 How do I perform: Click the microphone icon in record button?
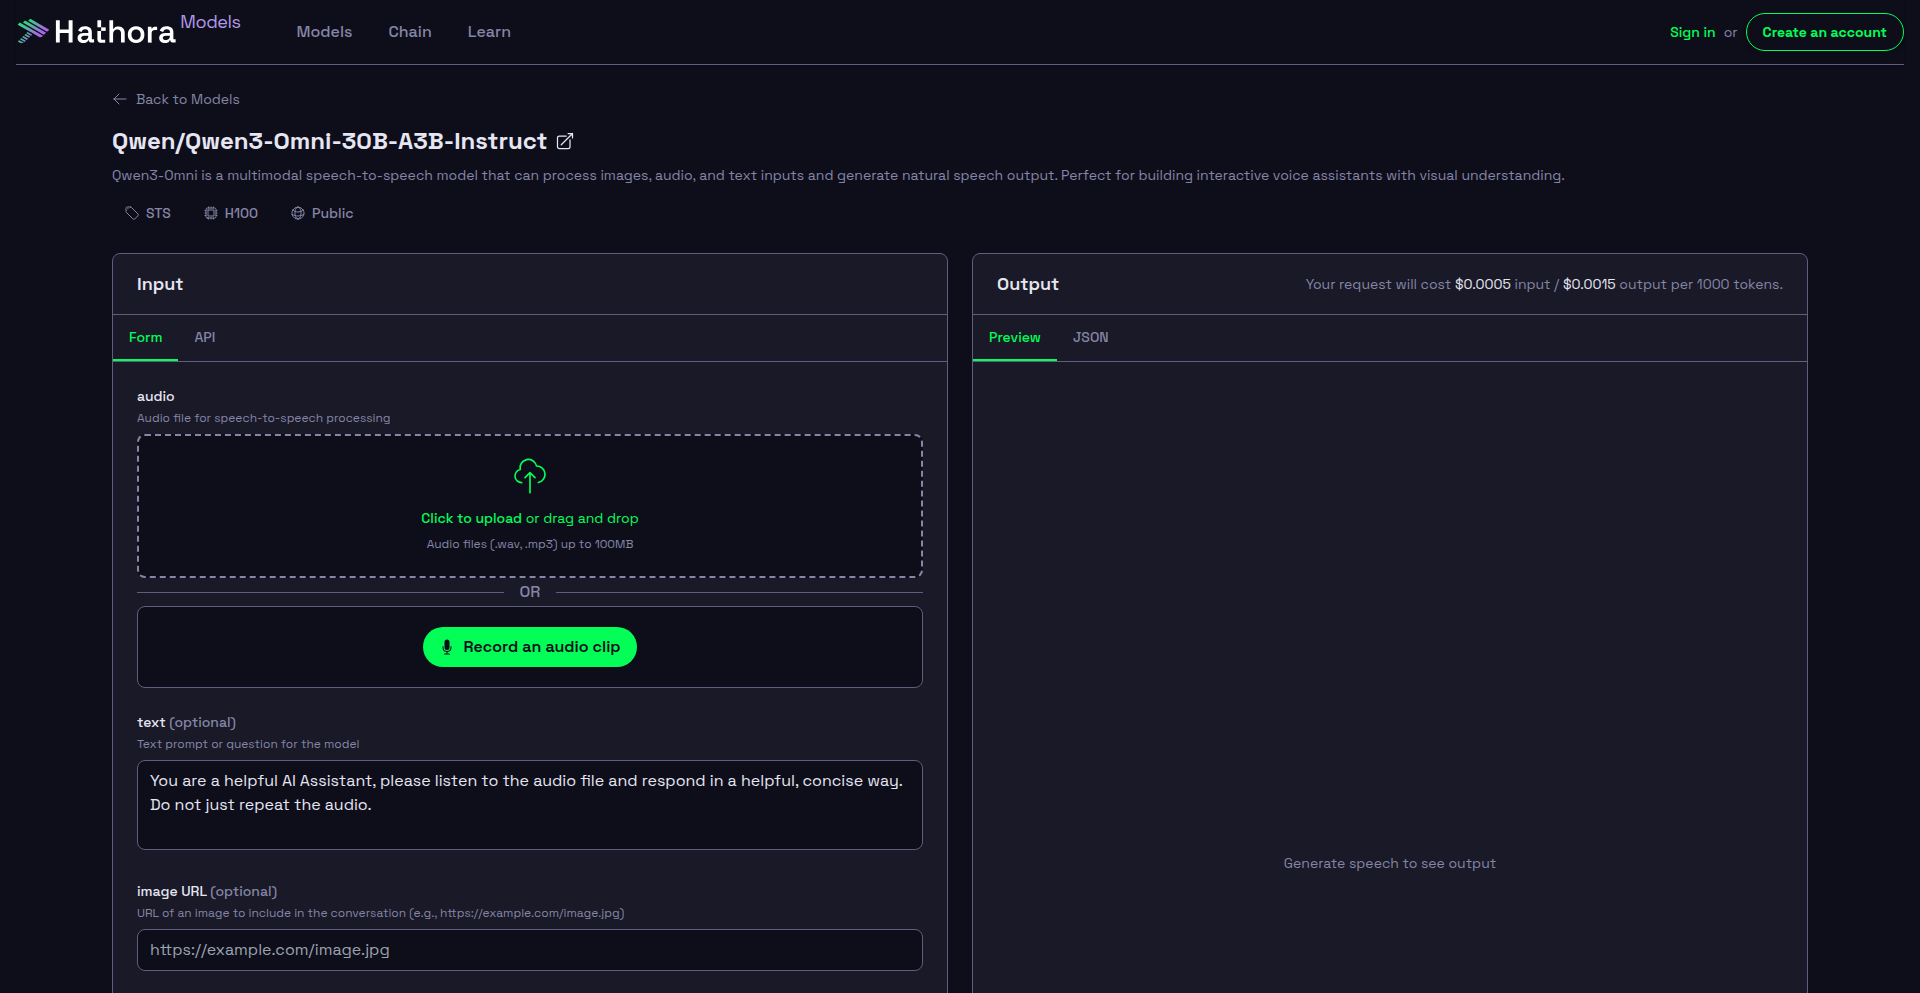tap(447, 647)
